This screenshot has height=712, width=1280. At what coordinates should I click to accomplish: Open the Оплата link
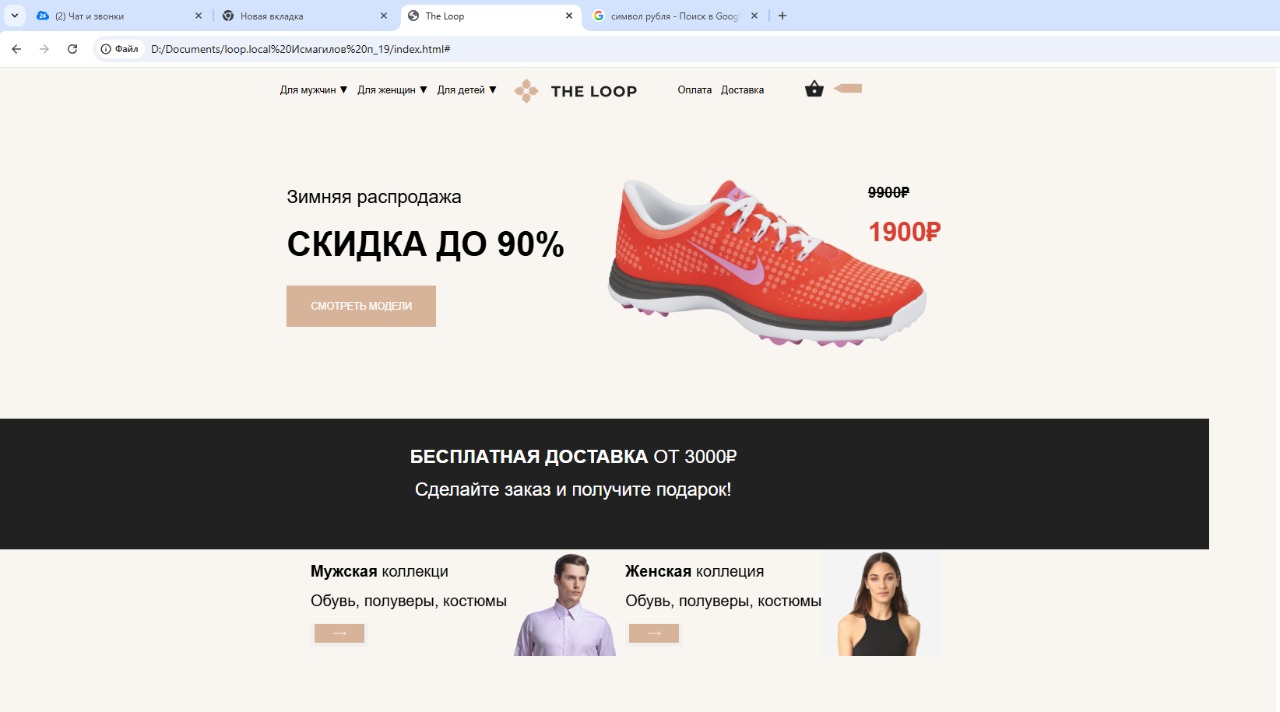tap(695, 90)
